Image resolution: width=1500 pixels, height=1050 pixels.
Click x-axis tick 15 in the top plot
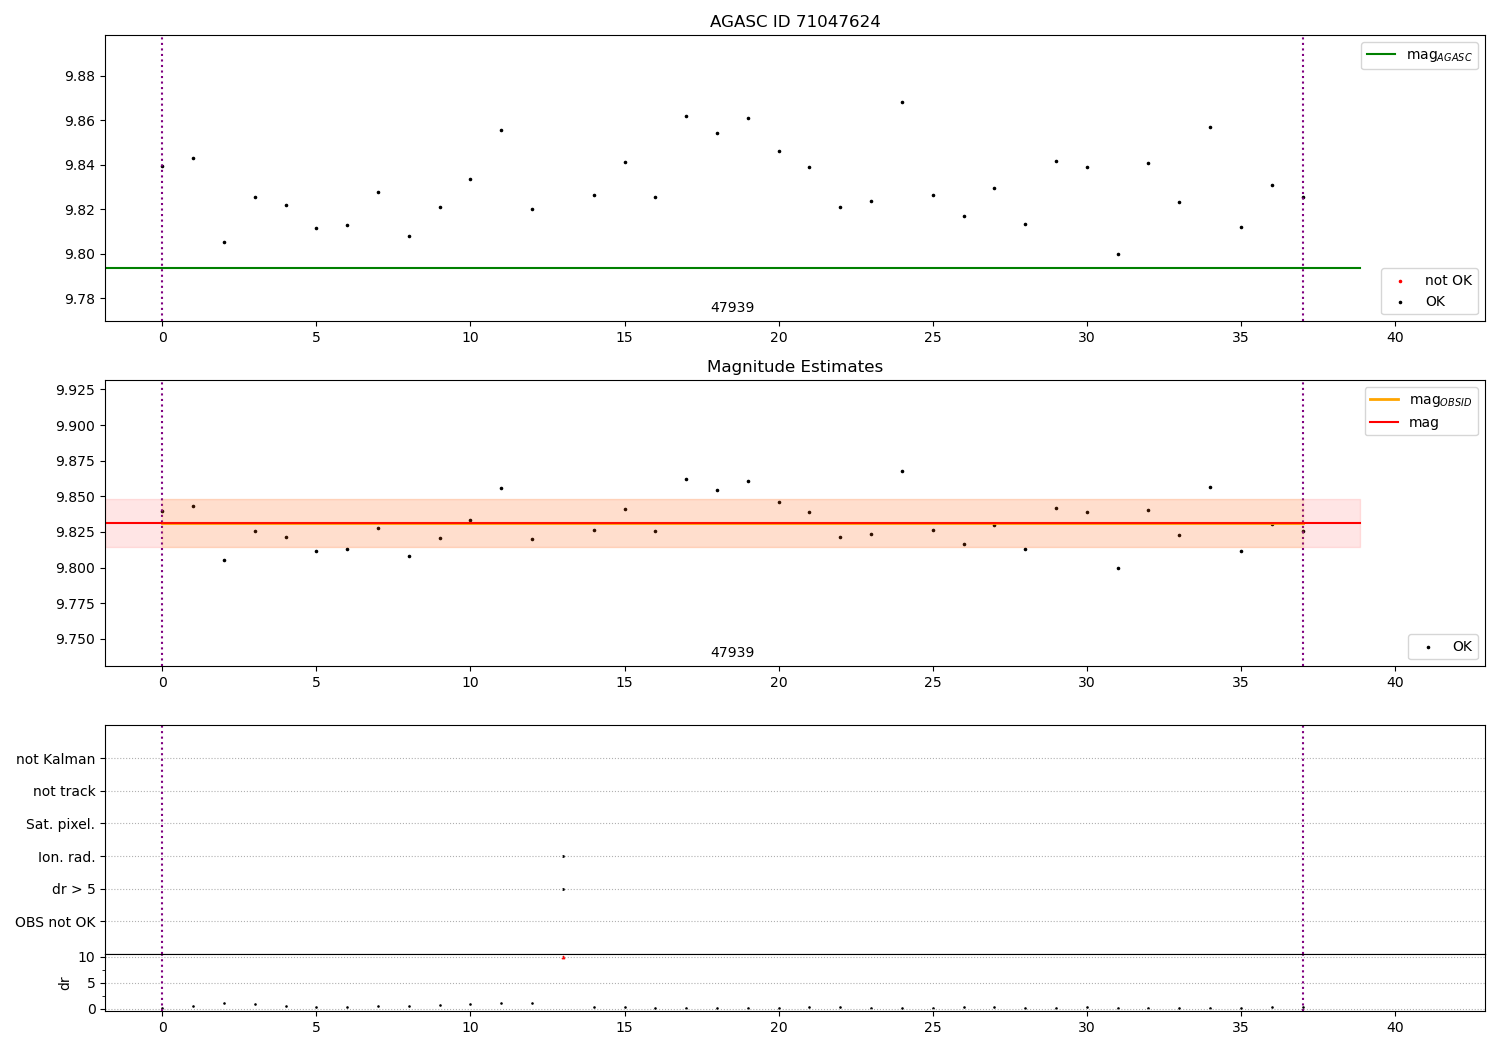[625, 338]
